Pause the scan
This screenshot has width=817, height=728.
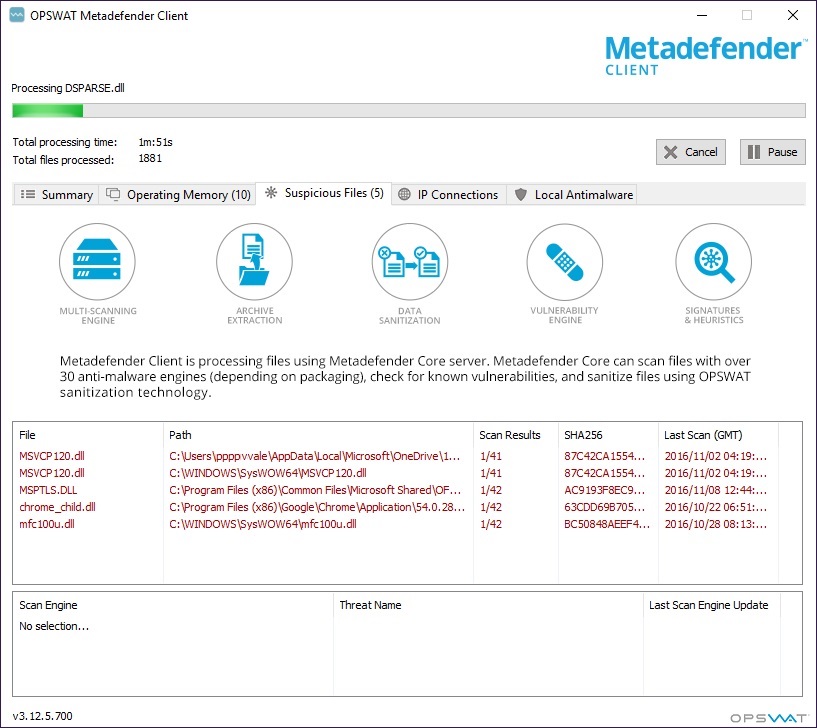773,152
